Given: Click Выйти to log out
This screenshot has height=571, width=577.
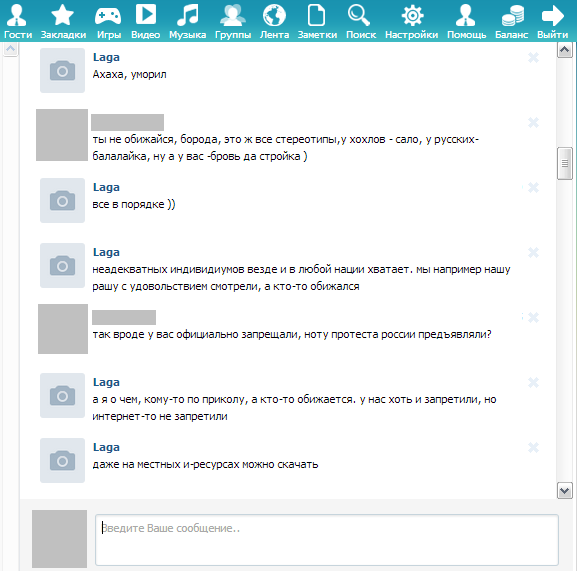Looking at the screenshot, I should tap(552, 21).
